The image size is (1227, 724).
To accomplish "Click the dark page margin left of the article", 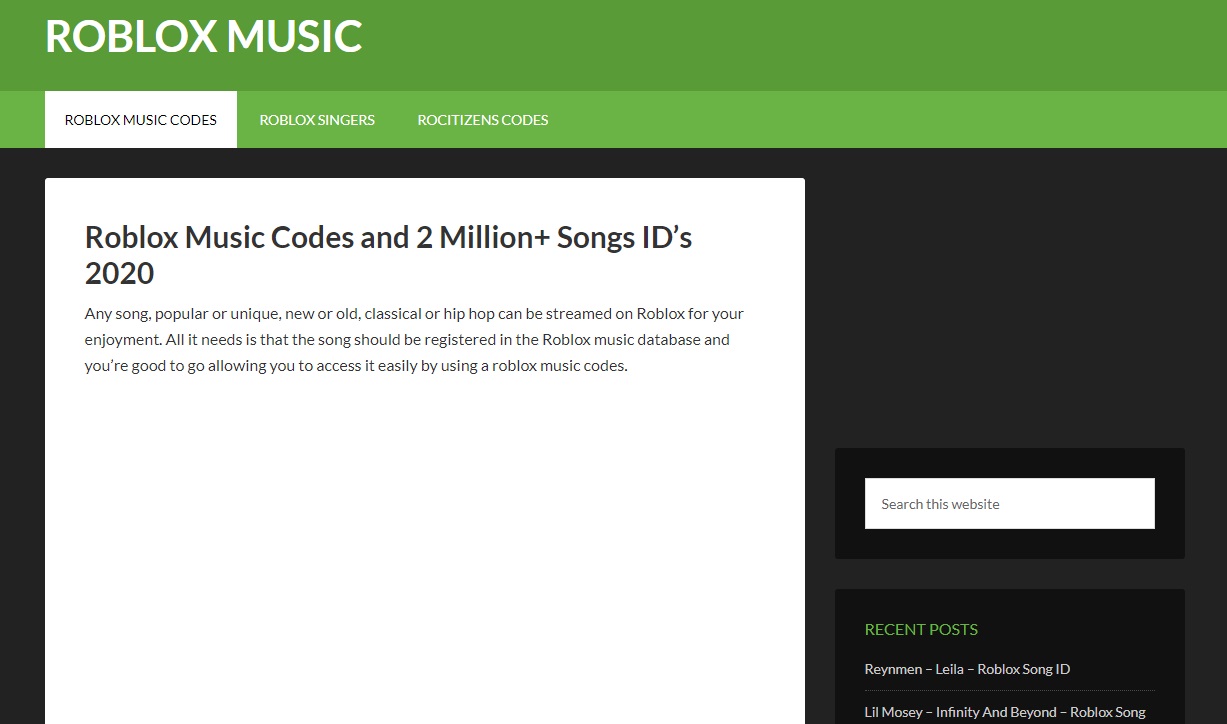I will click(22, 450).
